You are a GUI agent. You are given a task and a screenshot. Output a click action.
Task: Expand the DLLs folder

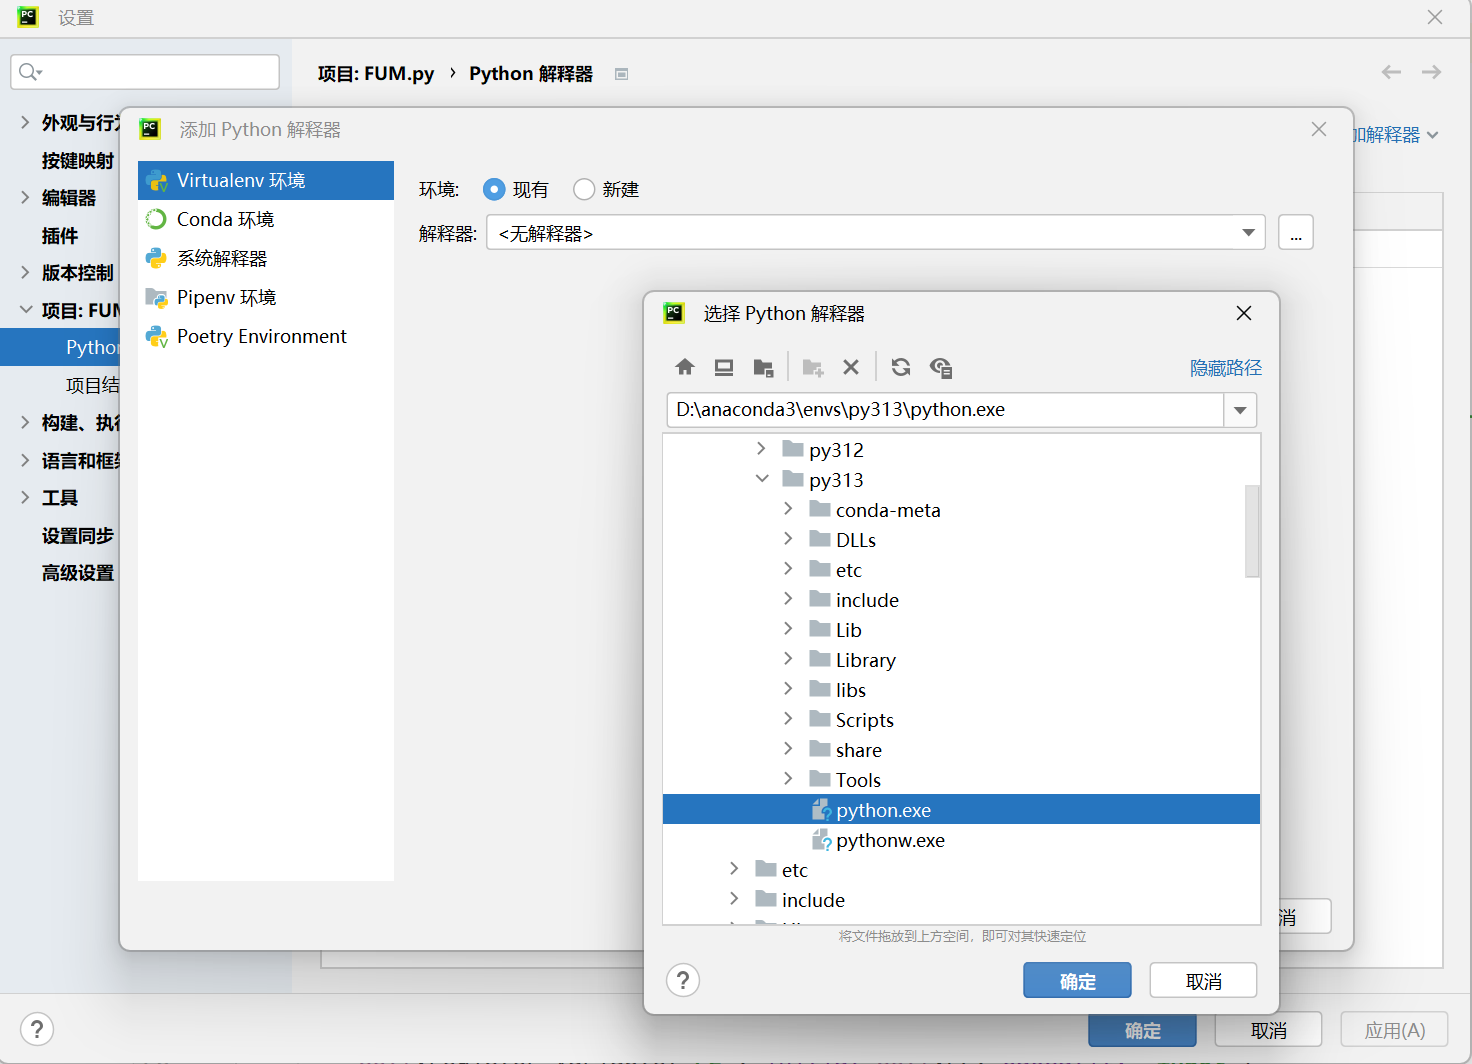coord(788,539)
